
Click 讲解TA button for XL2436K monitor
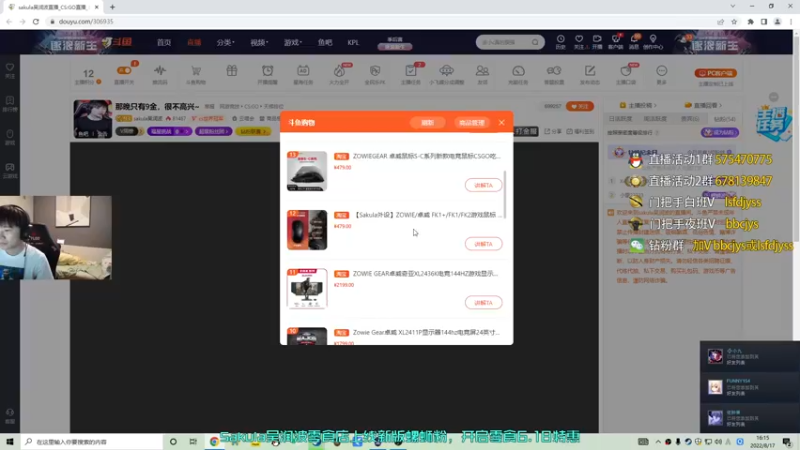tap(483, 303)
